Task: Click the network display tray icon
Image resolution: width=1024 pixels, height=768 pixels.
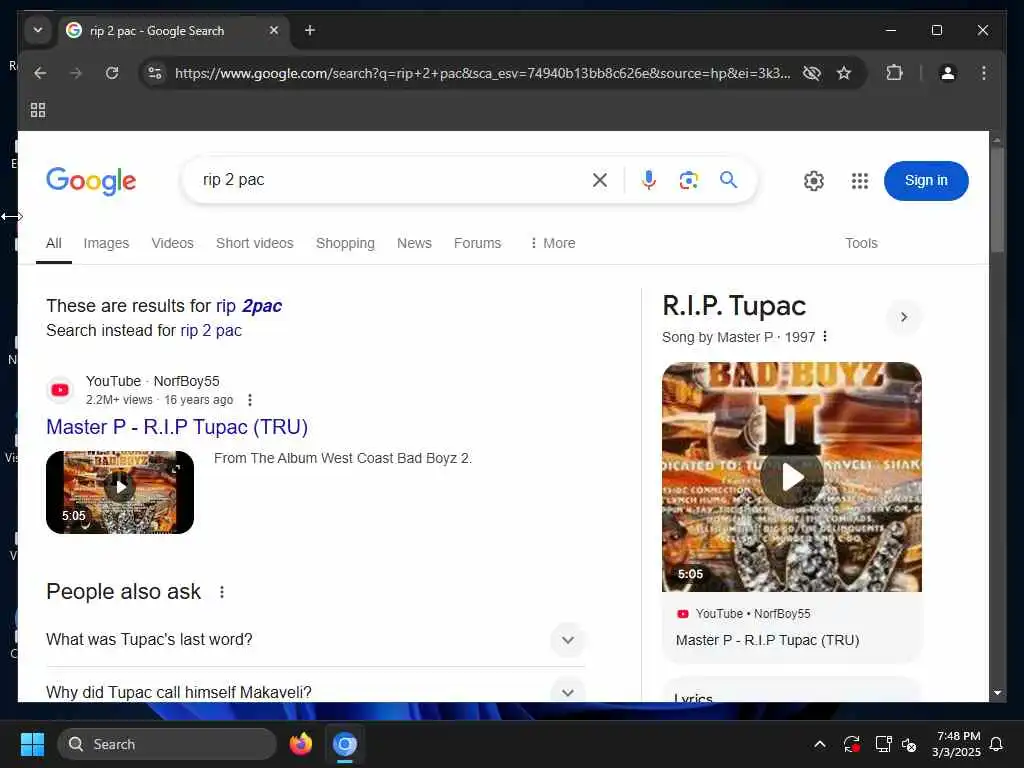Action: [883, 744]
